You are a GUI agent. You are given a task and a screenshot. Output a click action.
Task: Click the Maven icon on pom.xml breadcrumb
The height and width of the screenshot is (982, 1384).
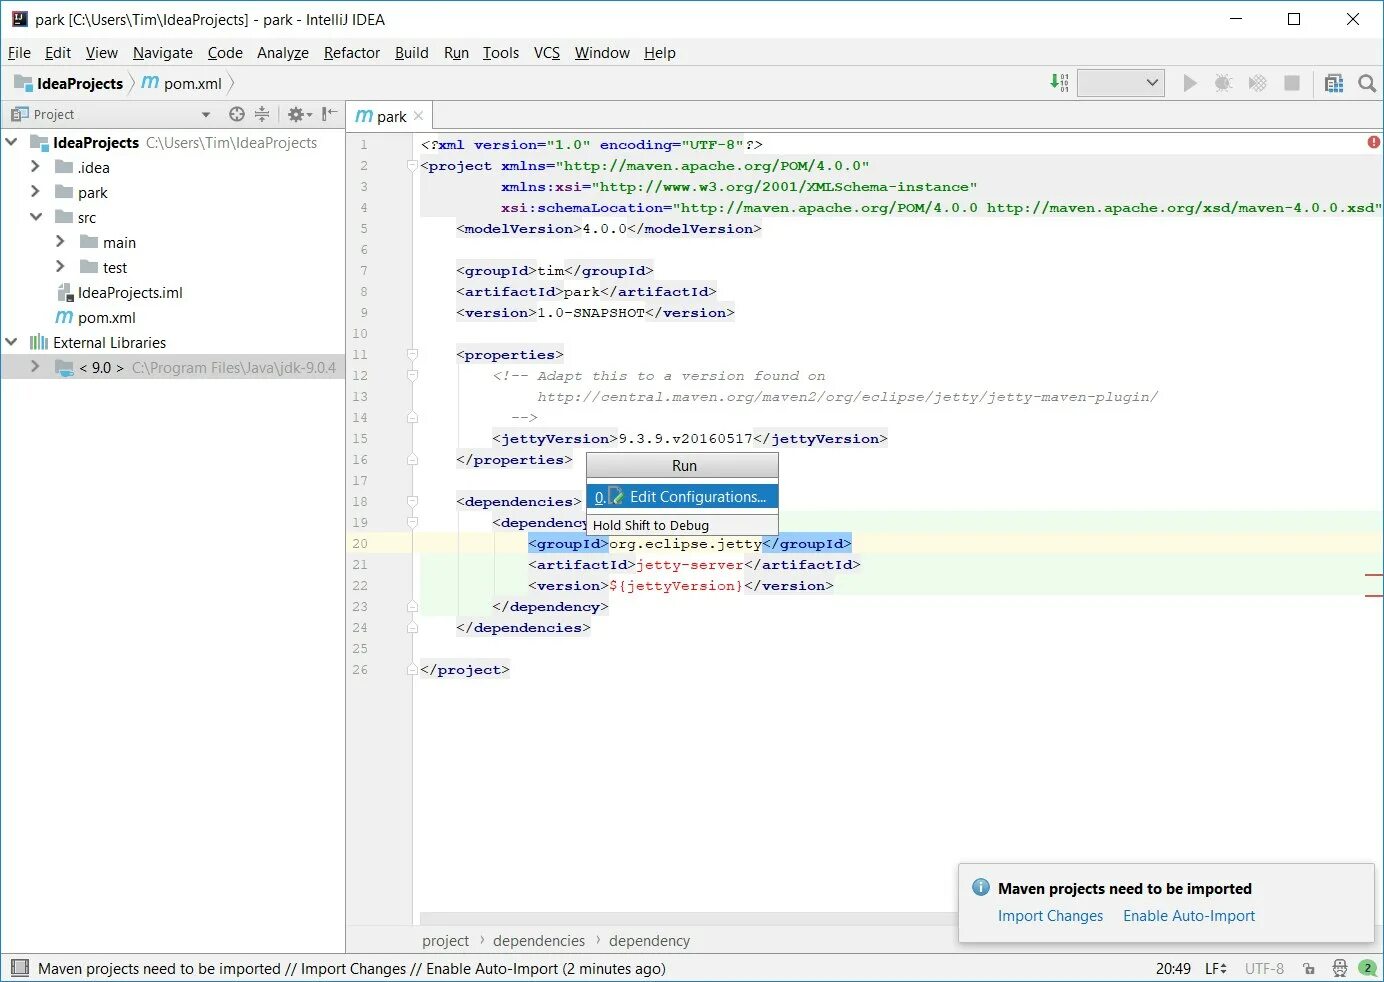tap(150, 83)
